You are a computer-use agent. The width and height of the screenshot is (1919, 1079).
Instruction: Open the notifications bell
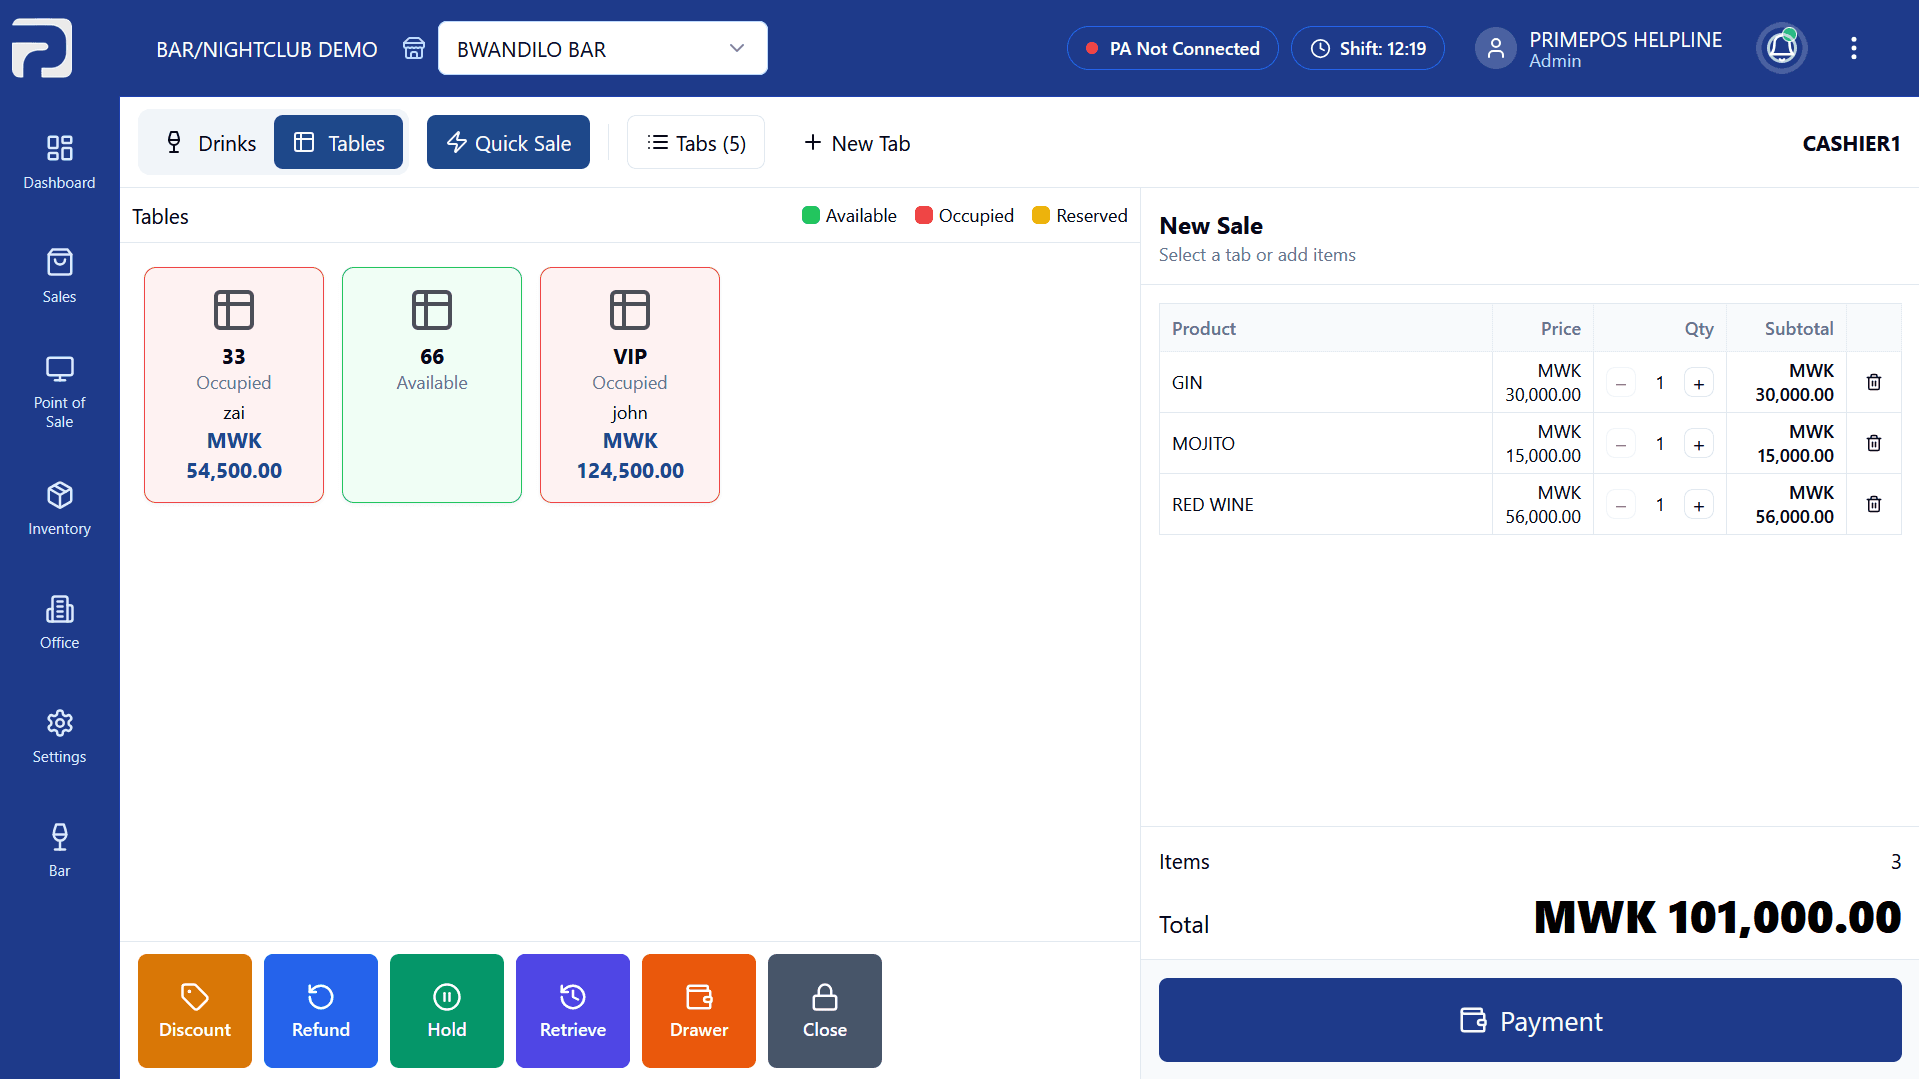coord(1781,48)
